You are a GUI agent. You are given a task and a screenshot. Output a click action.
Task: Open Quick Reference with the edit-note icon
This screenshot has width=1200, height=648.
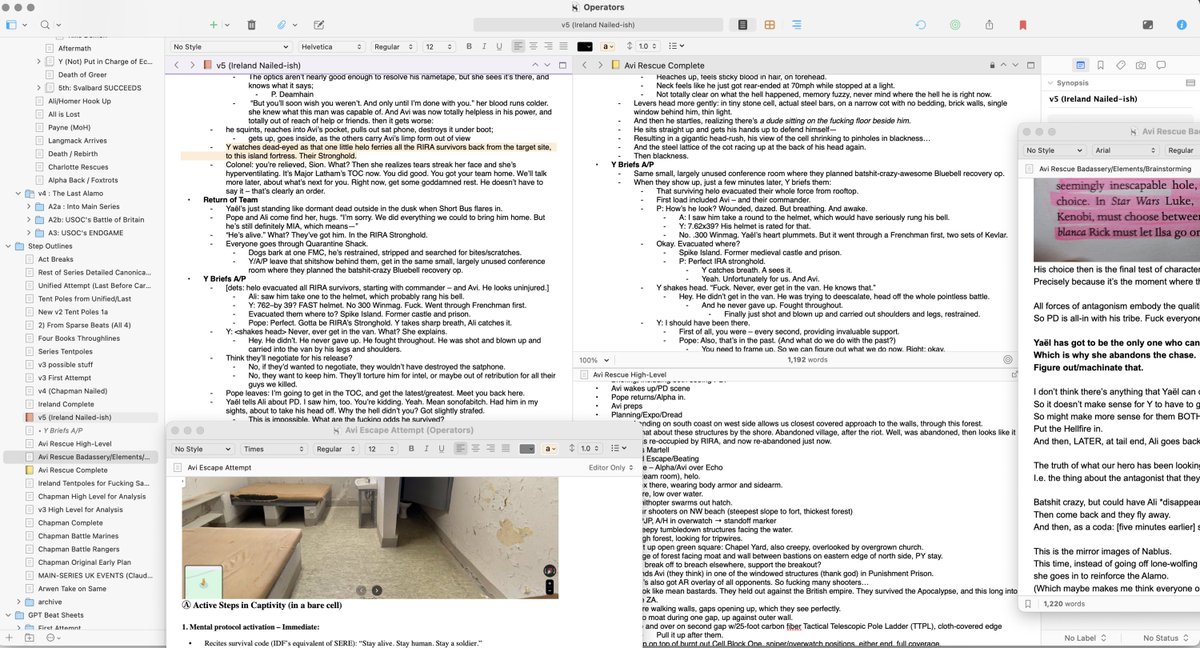[319, 23]
